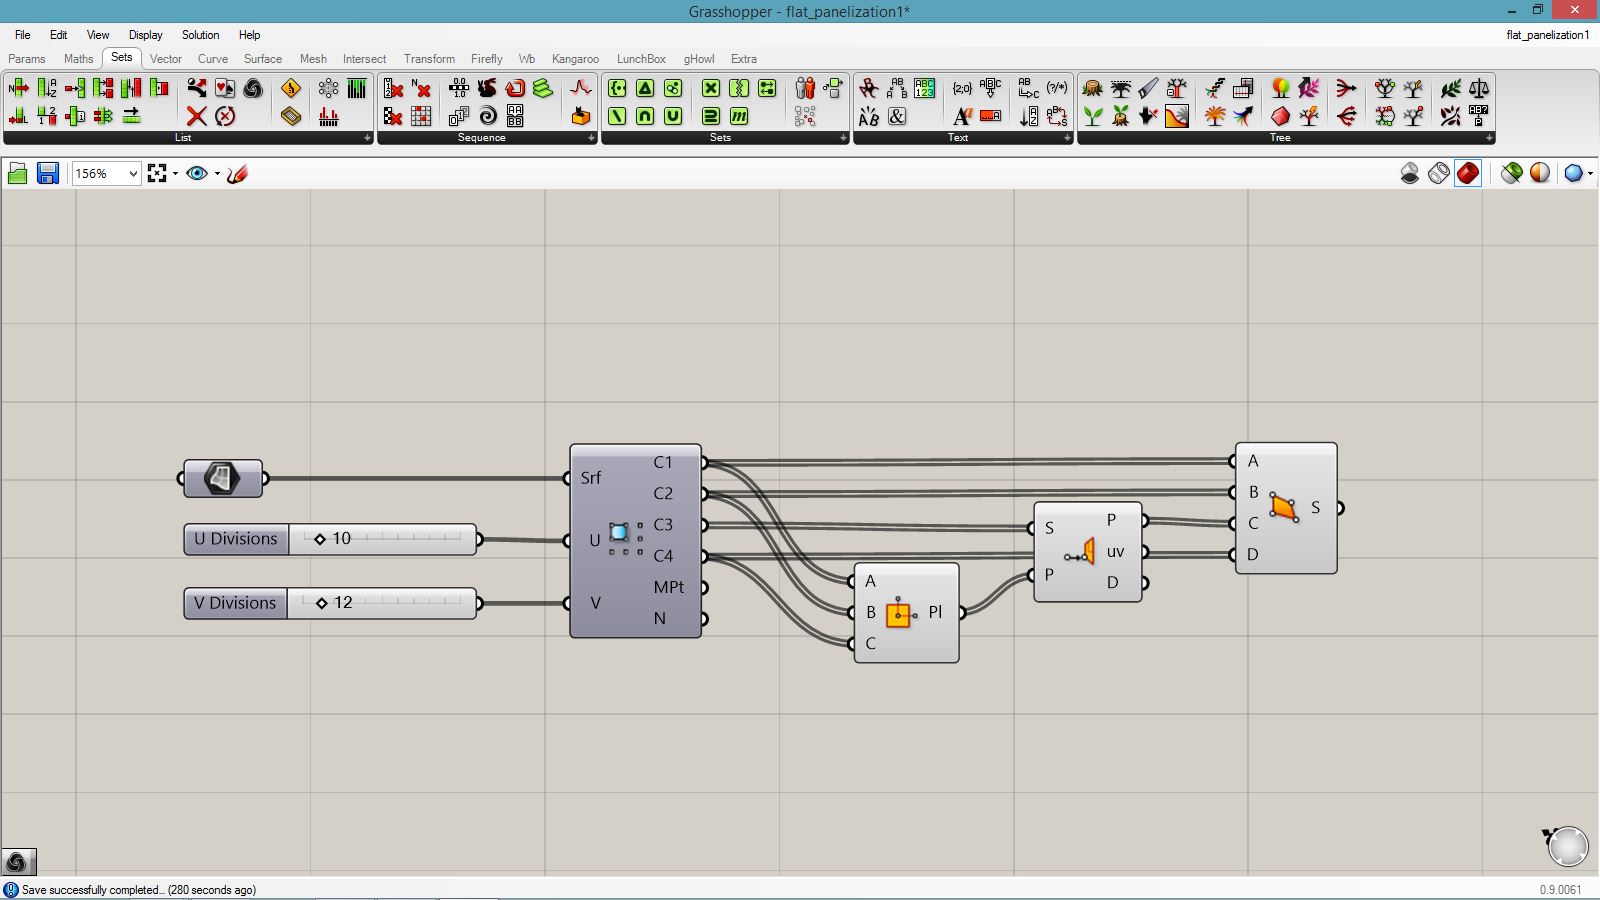This screenshot has width=1600, height=900.
Task: Click the Plane 3Pt component on canvas
Action: (905, 613)
